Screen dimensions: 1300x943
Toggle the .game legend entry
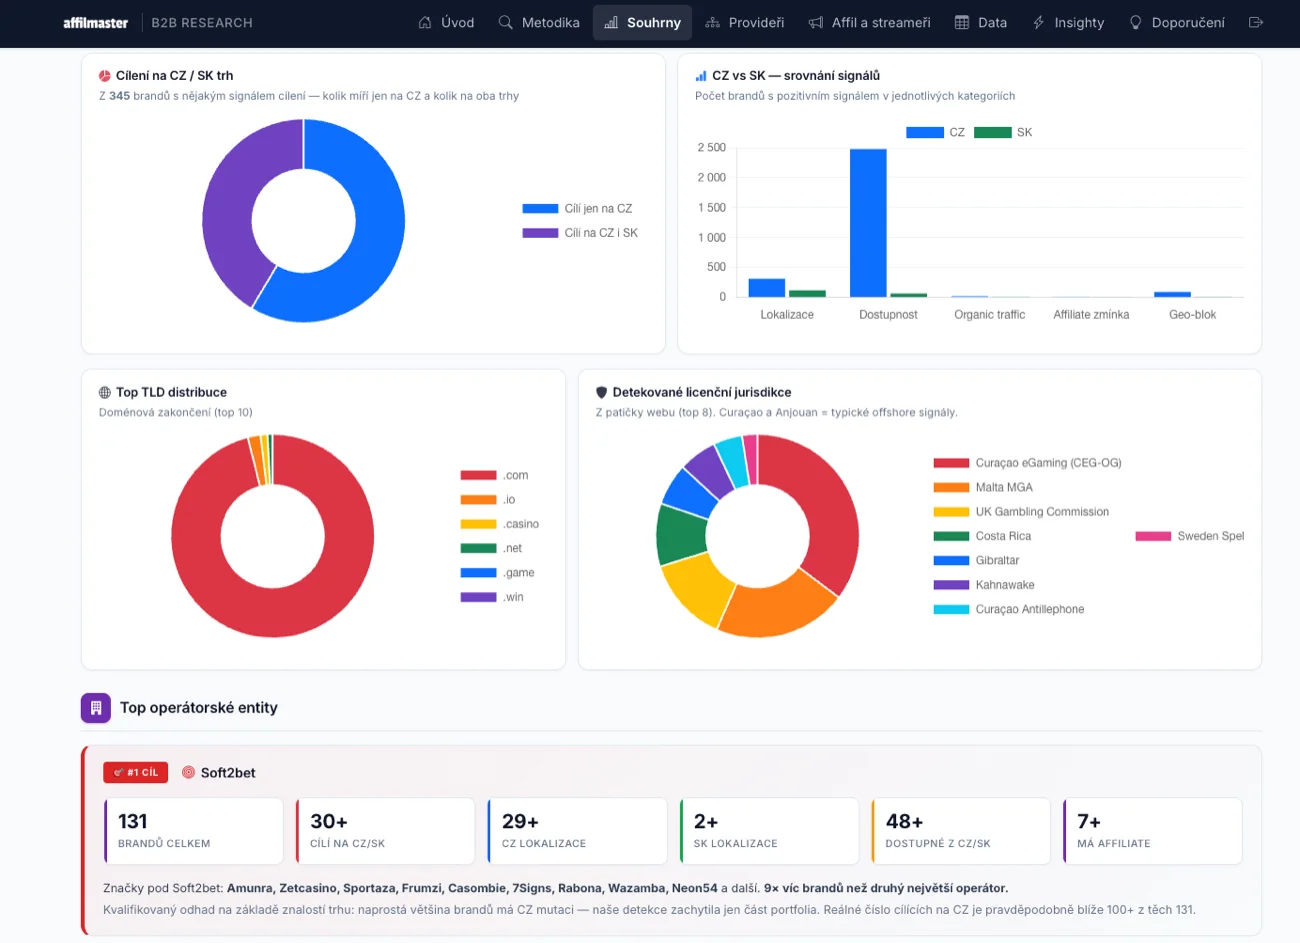pos(497,573)
